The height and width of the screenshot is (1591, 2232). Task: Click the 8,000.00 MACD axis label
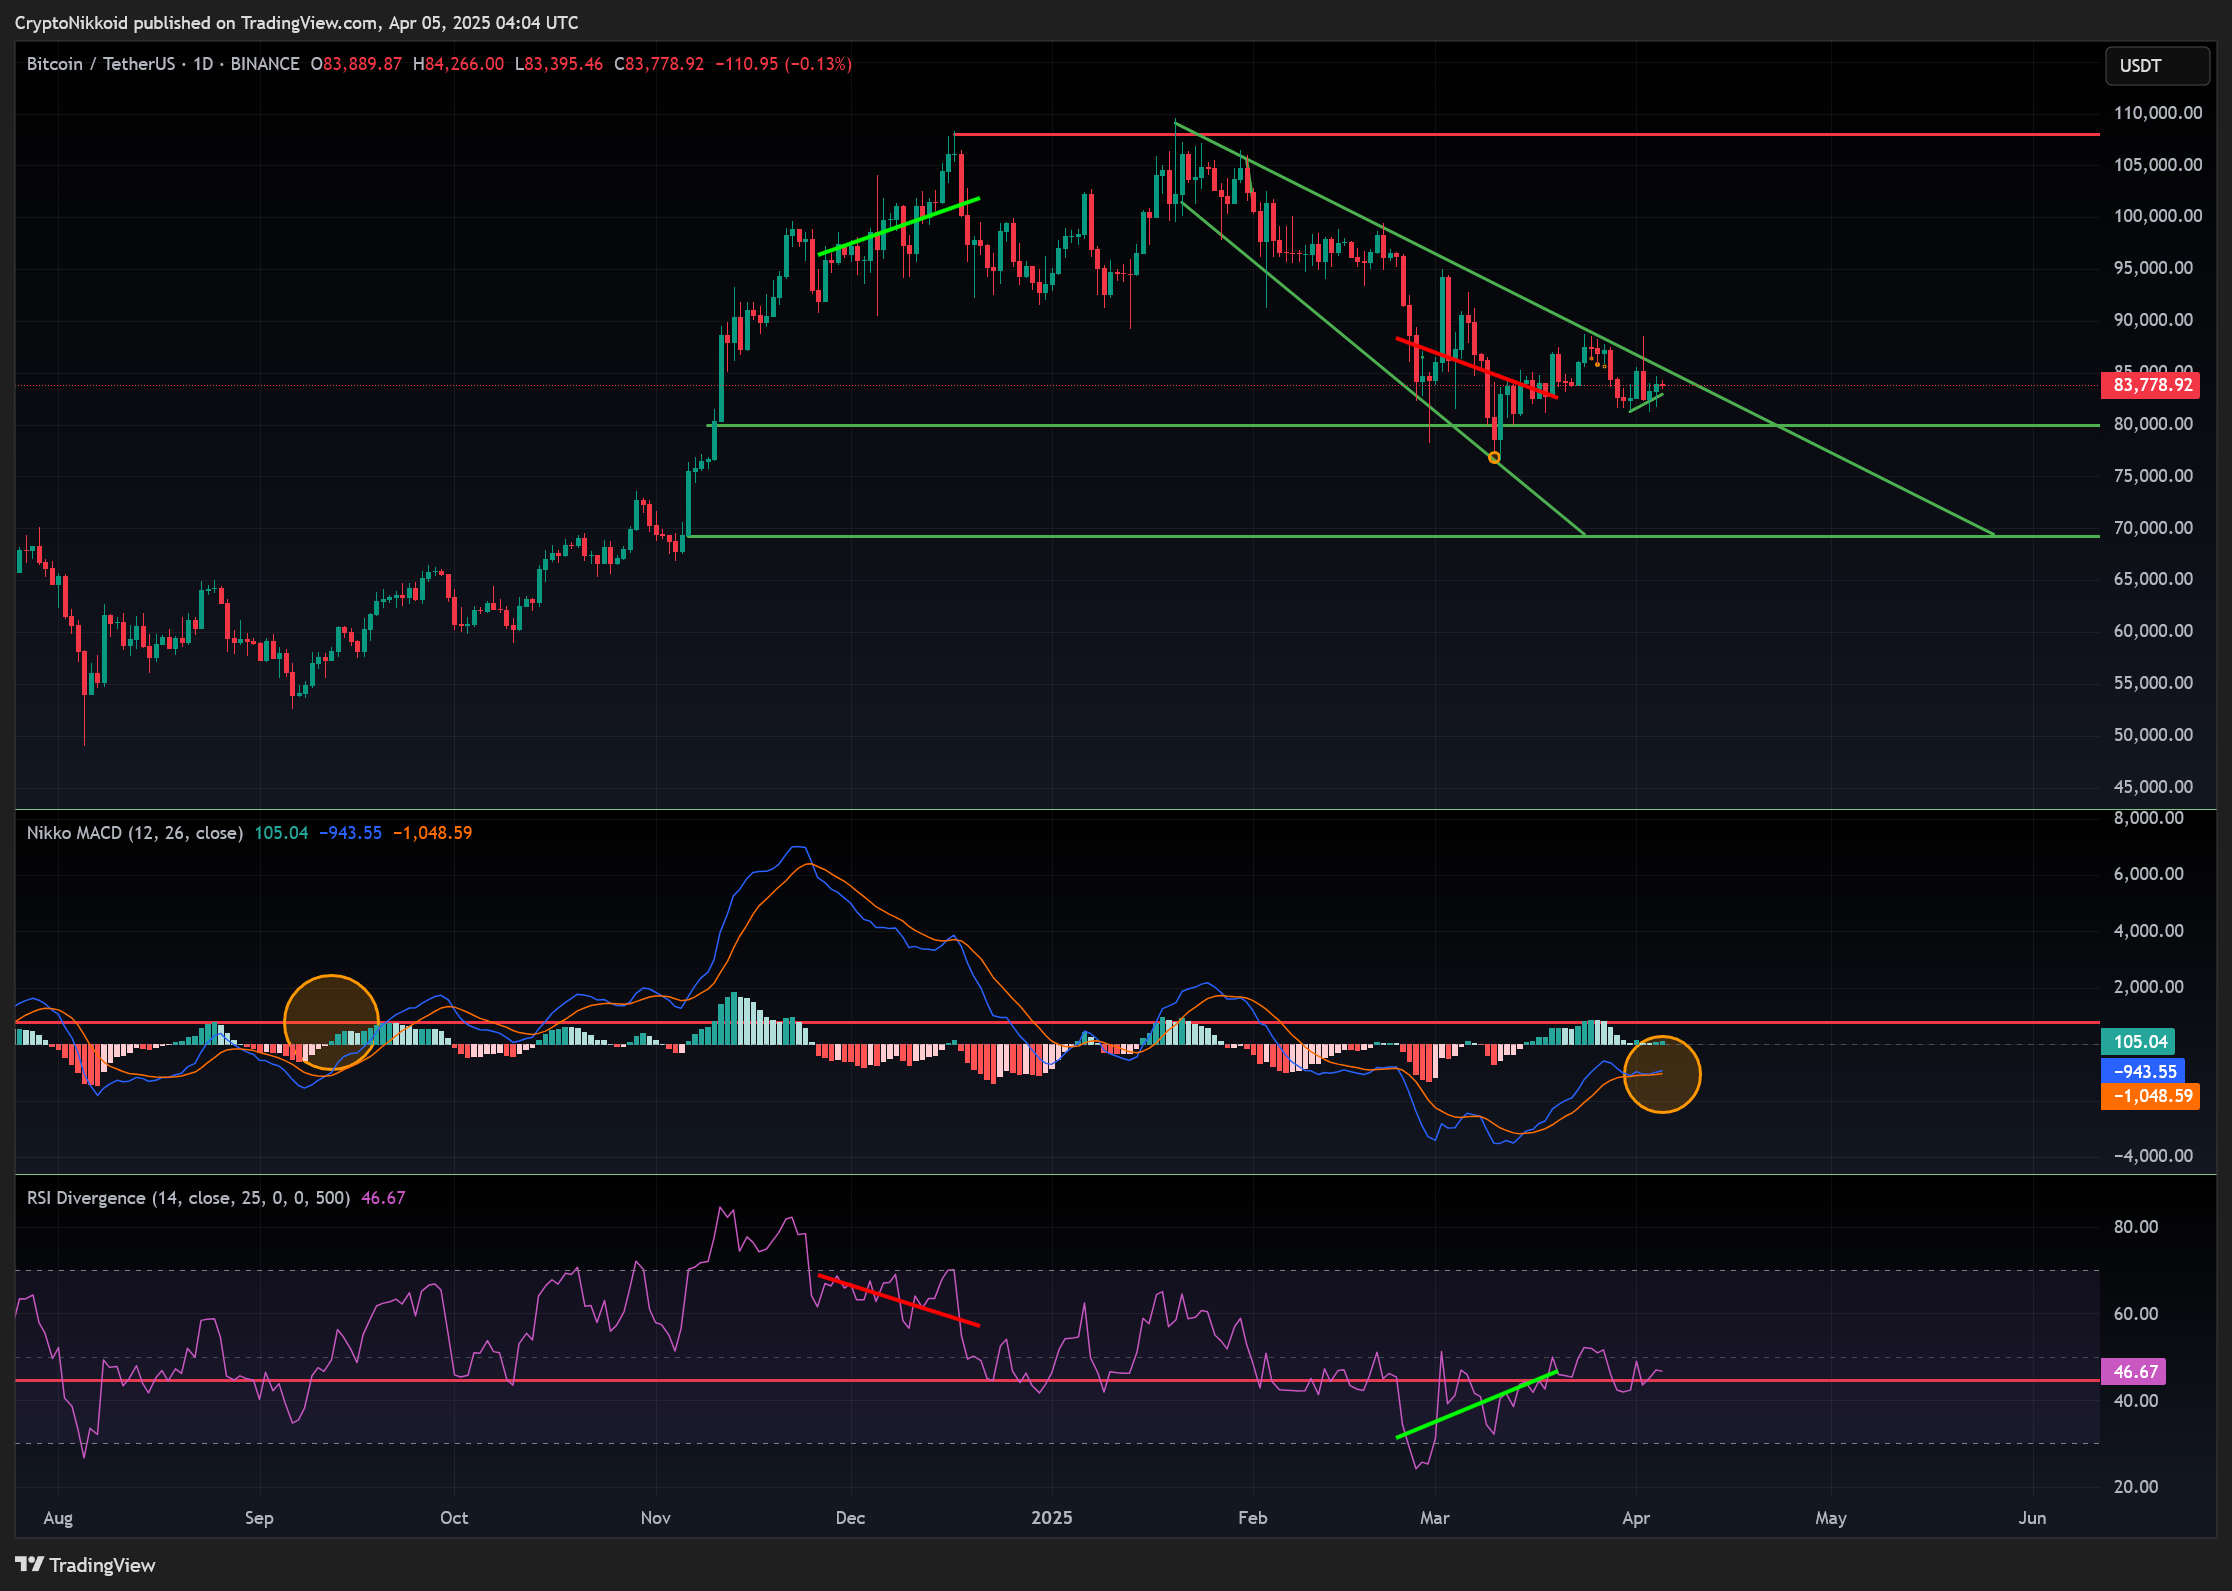[2148, 818]
